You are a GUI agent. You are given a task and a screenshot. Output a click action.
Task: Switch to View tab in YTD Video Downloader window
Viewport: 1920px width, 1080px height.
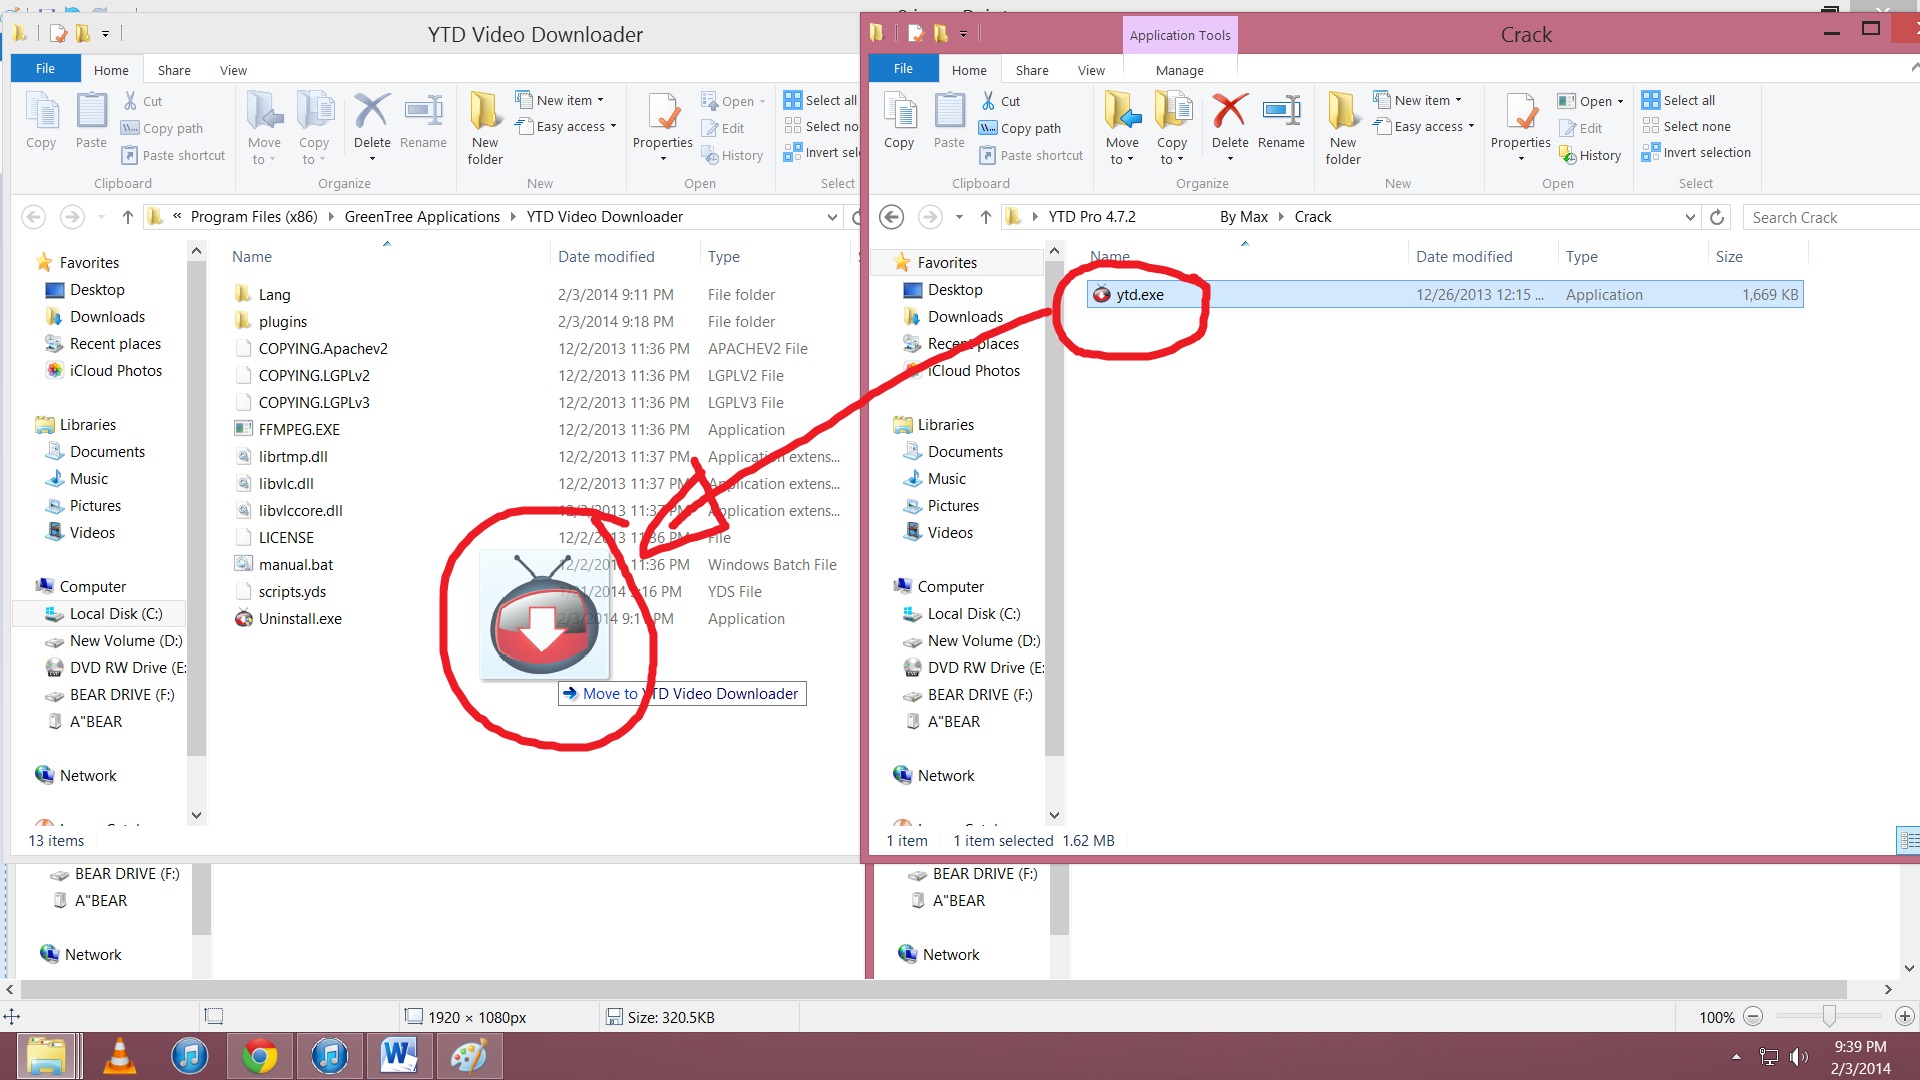(233, 70)
